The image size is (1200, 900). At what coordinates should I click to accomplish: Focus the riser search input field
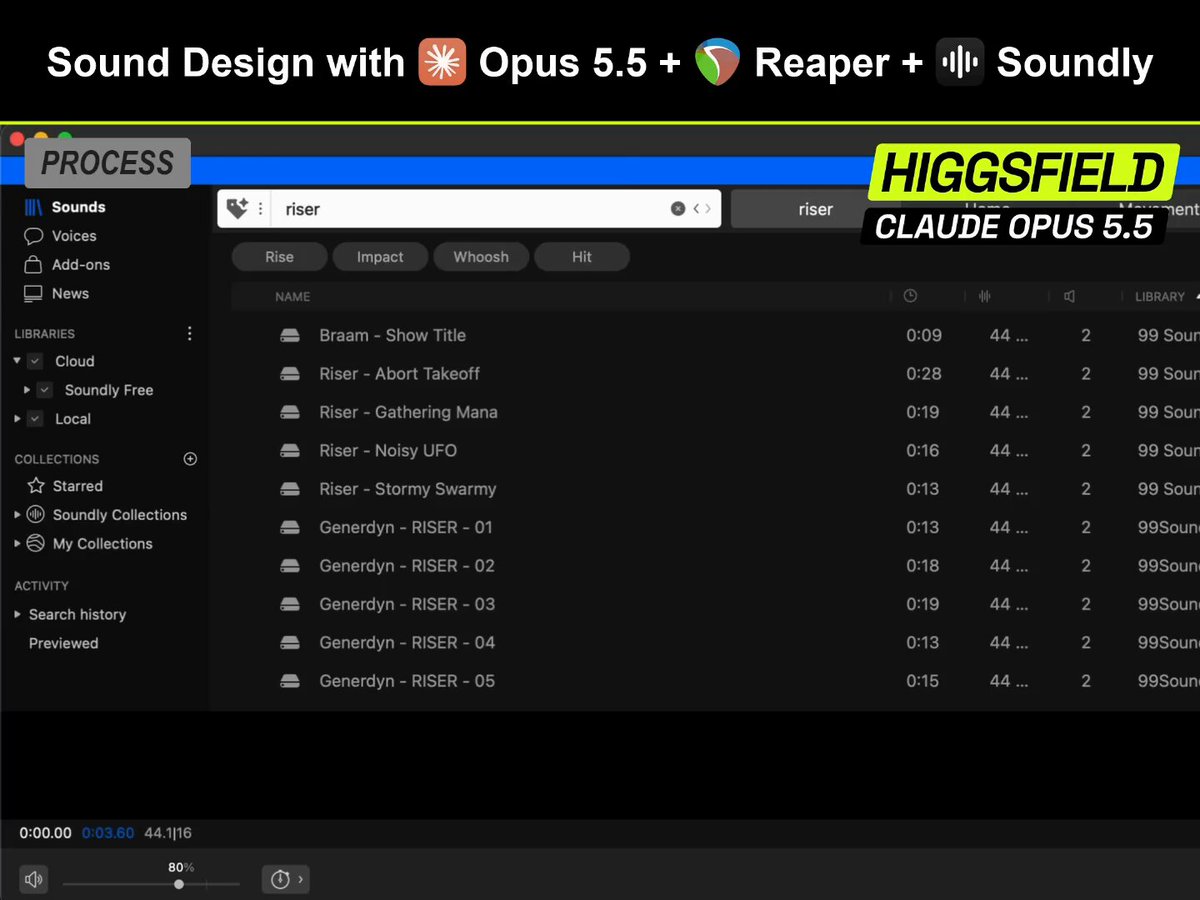470,209
